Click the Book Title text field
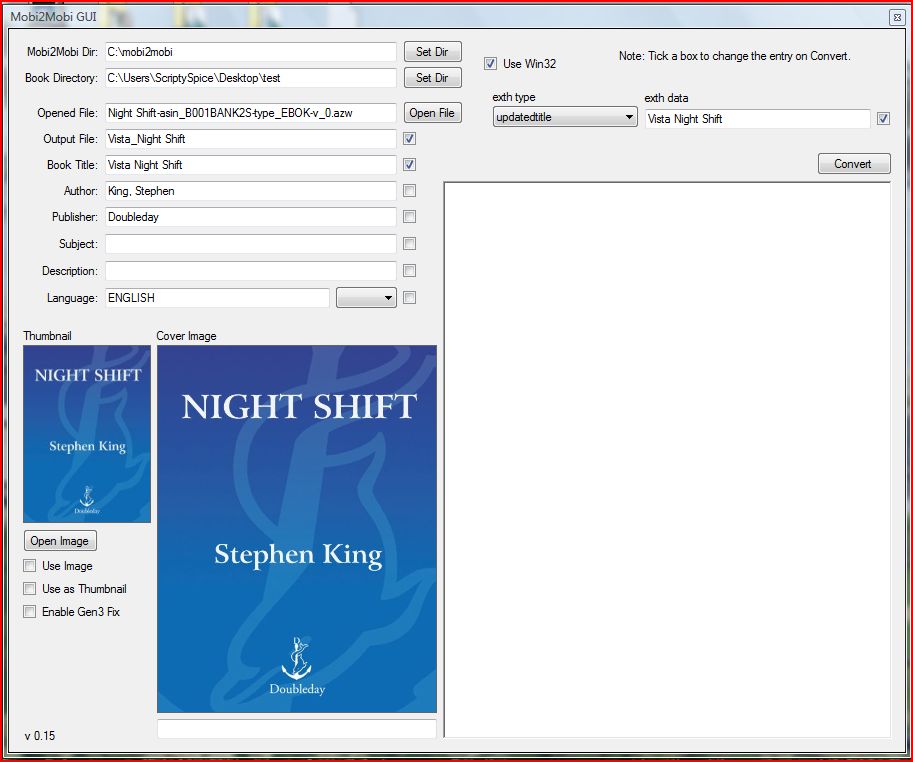This screenshot has width=913, height=762. (250, 165)
